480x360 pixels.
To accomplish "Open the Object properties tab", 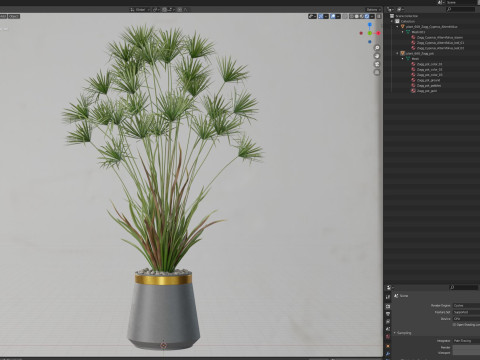I will [388, 346].
